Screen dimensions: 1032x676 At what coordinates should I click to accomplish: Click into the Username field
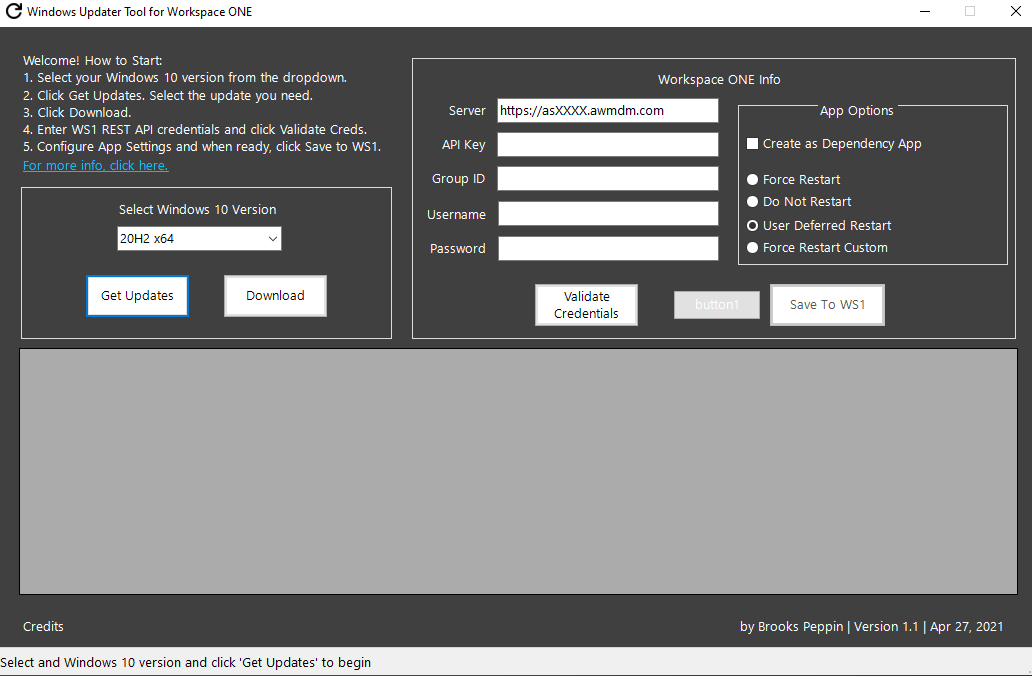click(x=608, y=214)
